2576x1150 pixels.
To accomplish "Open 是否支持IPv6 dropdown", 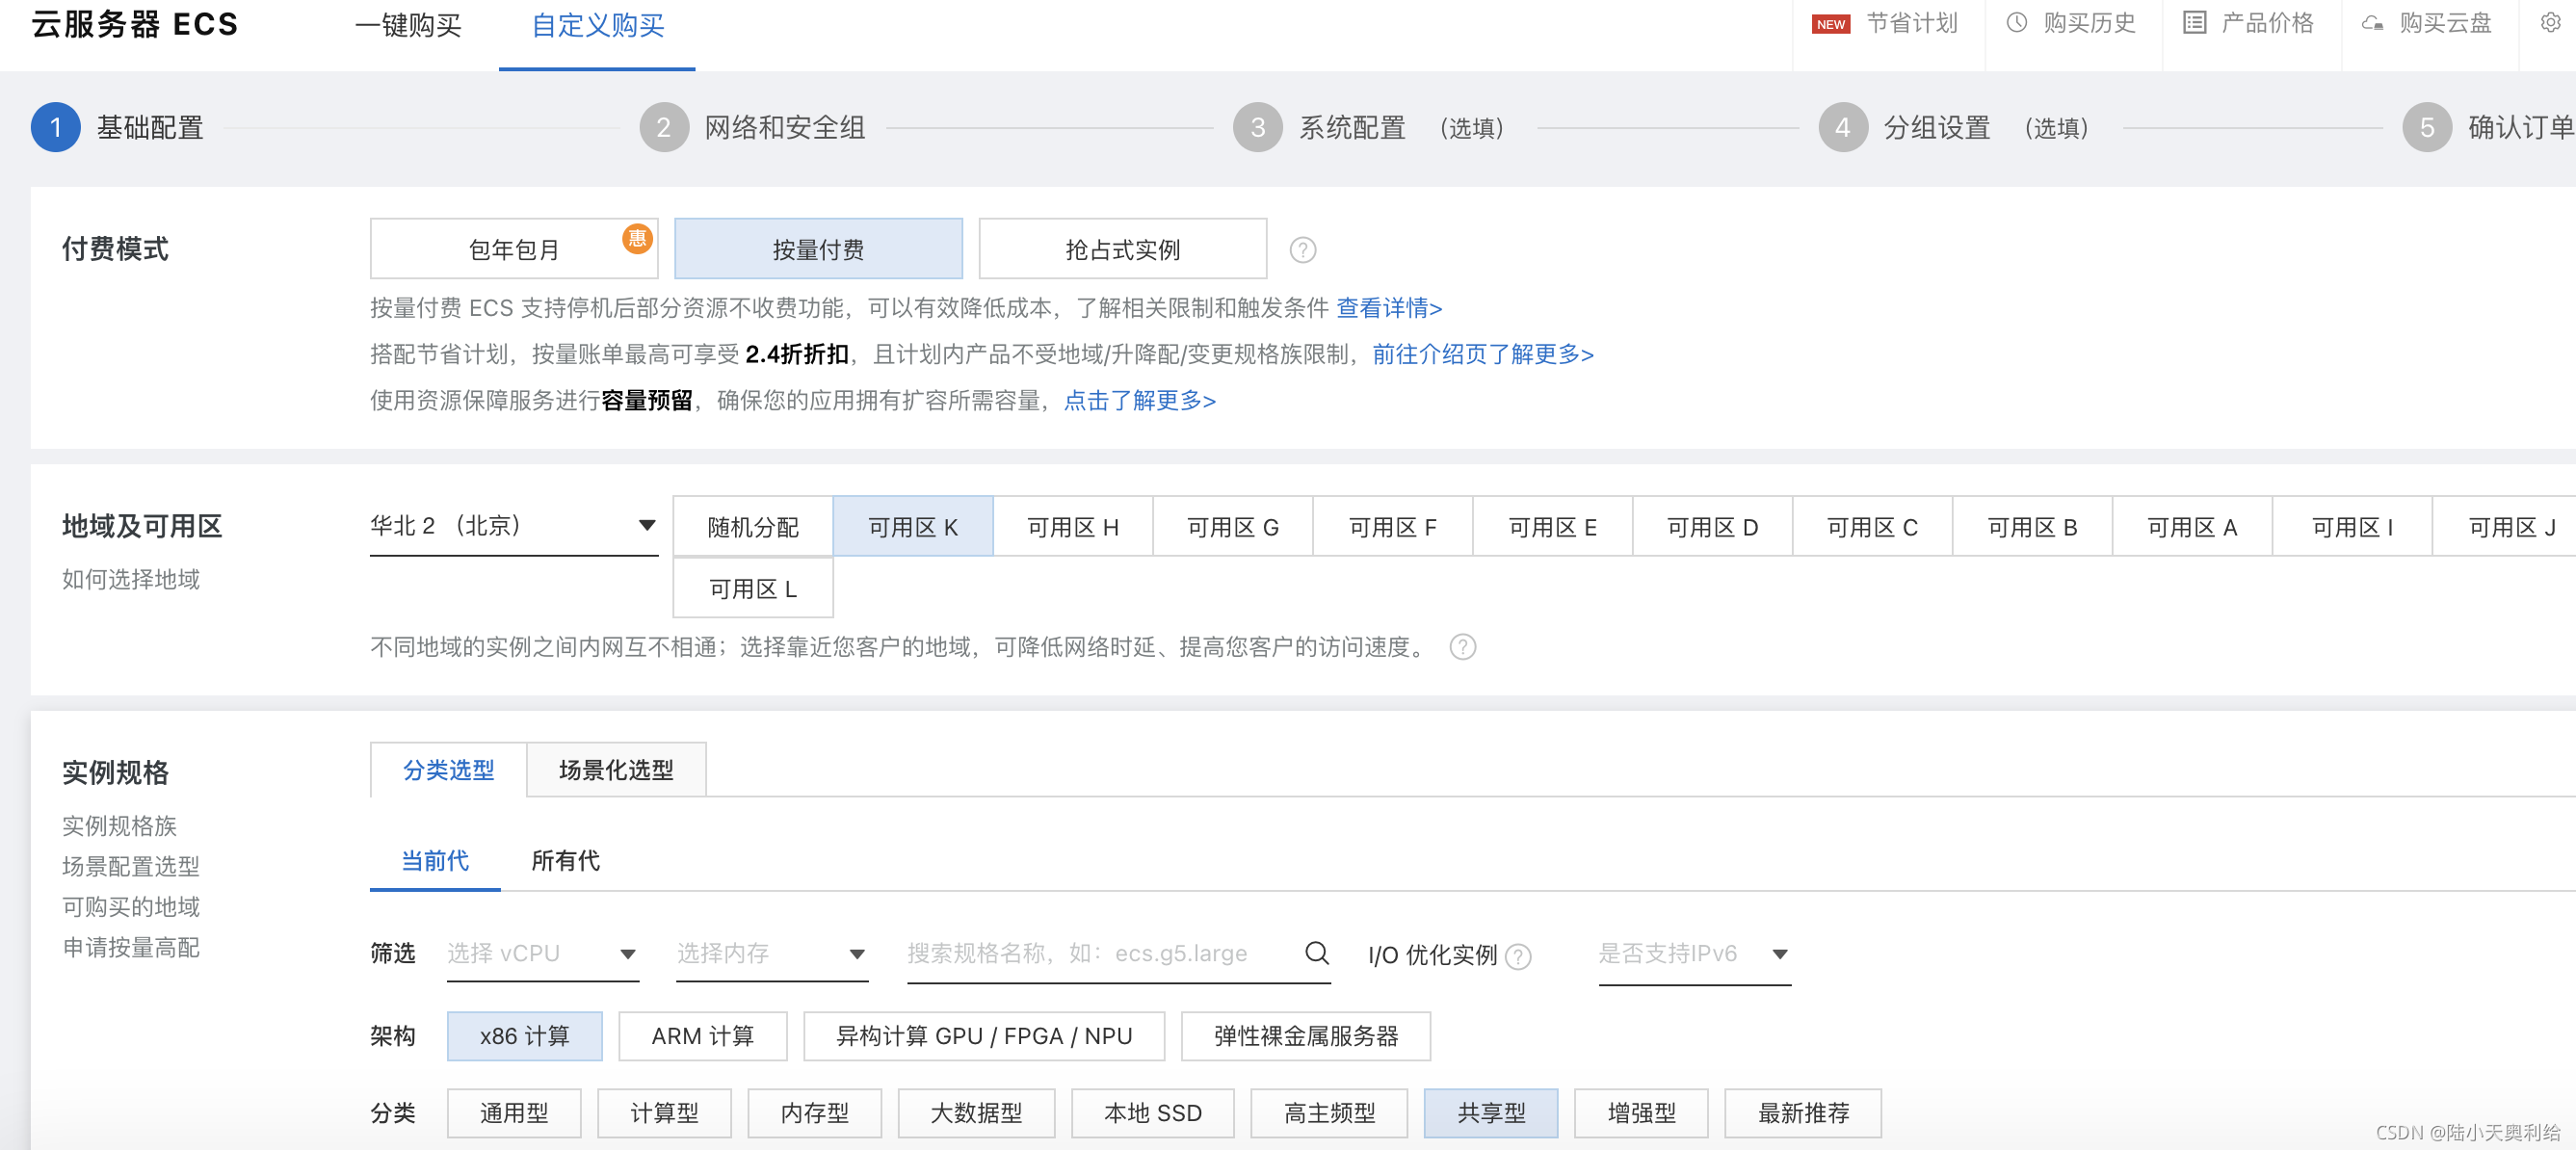I will pos(1694,954).
